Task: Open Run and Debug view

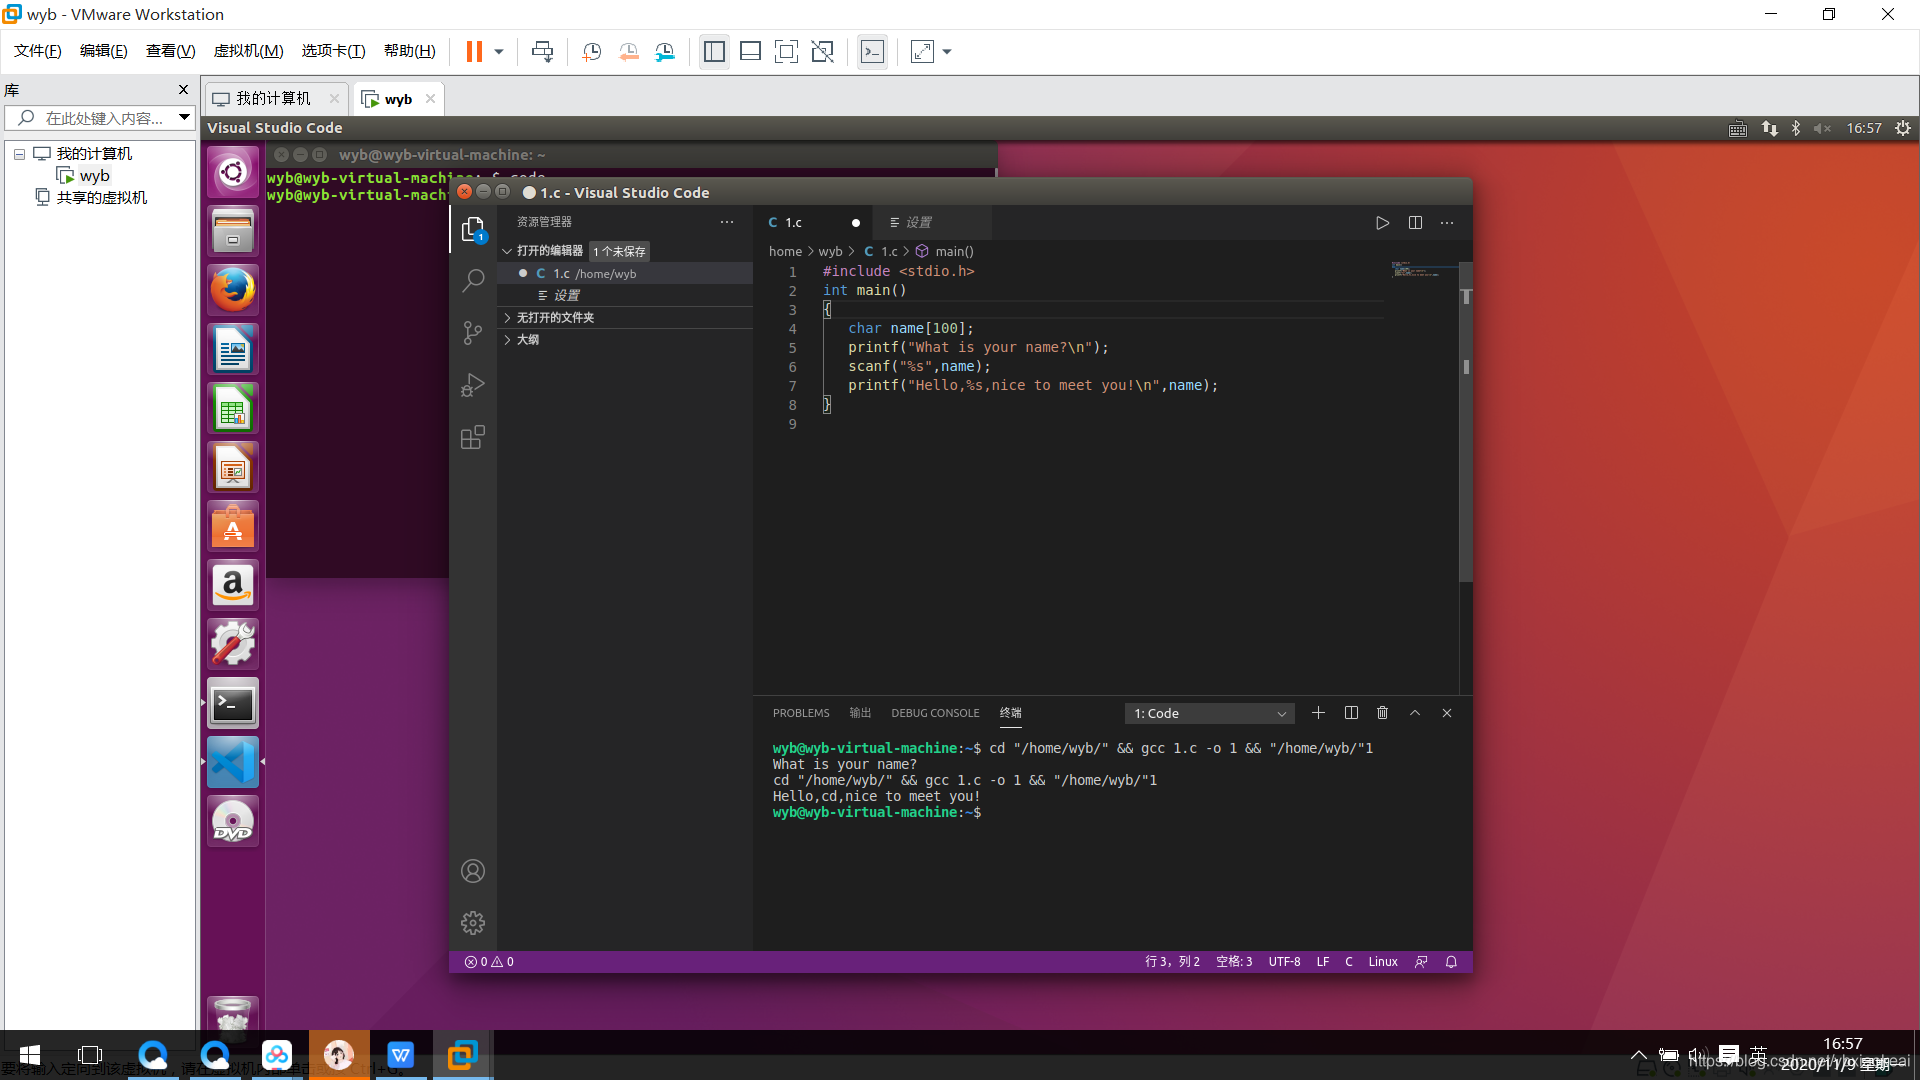Action: click(473, 385)
